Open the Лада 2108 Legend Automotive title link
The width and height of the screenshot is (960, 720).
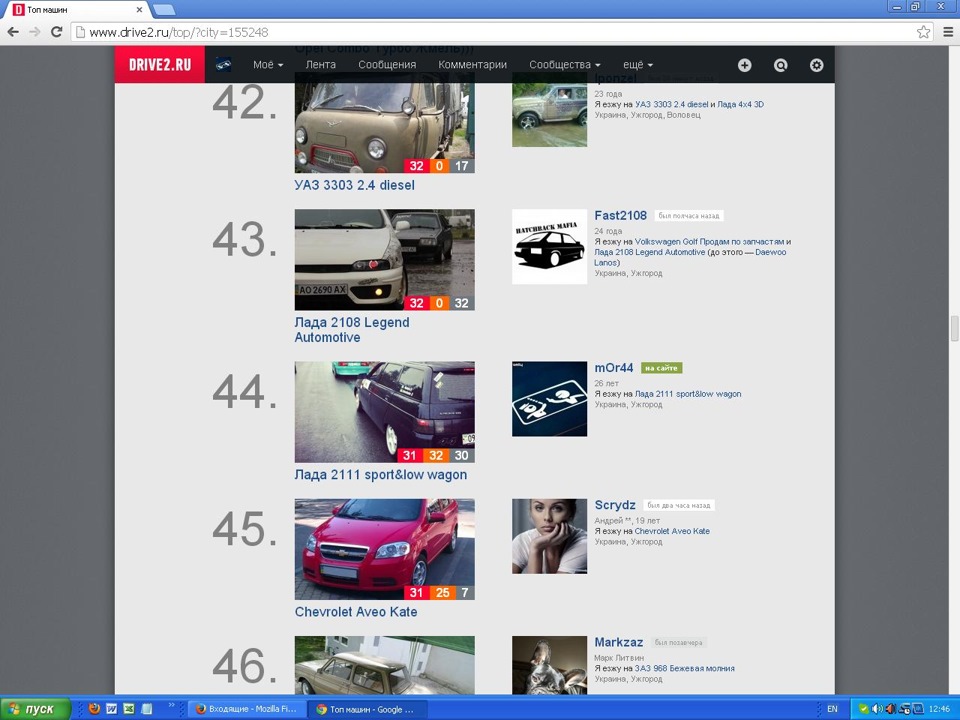pyautogui.click(x=352, y=329)
